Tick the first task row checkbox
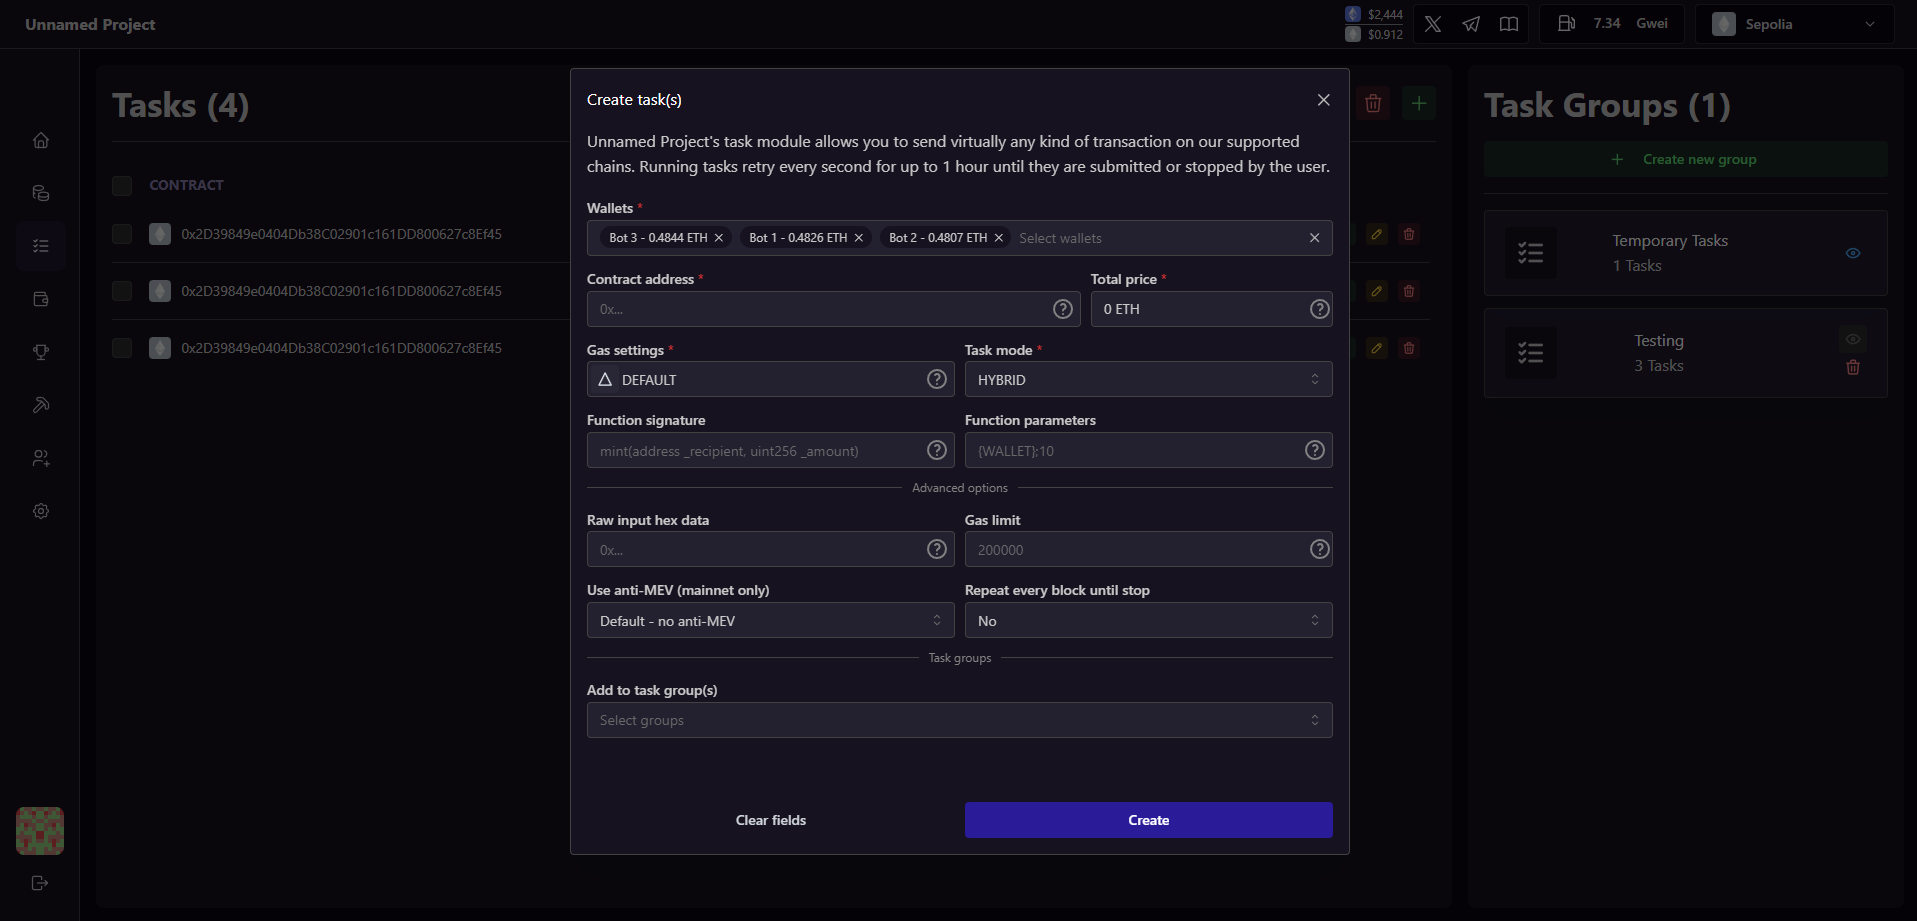The height and width of the screenshot is (921, 1917). (x=122, y=234)
